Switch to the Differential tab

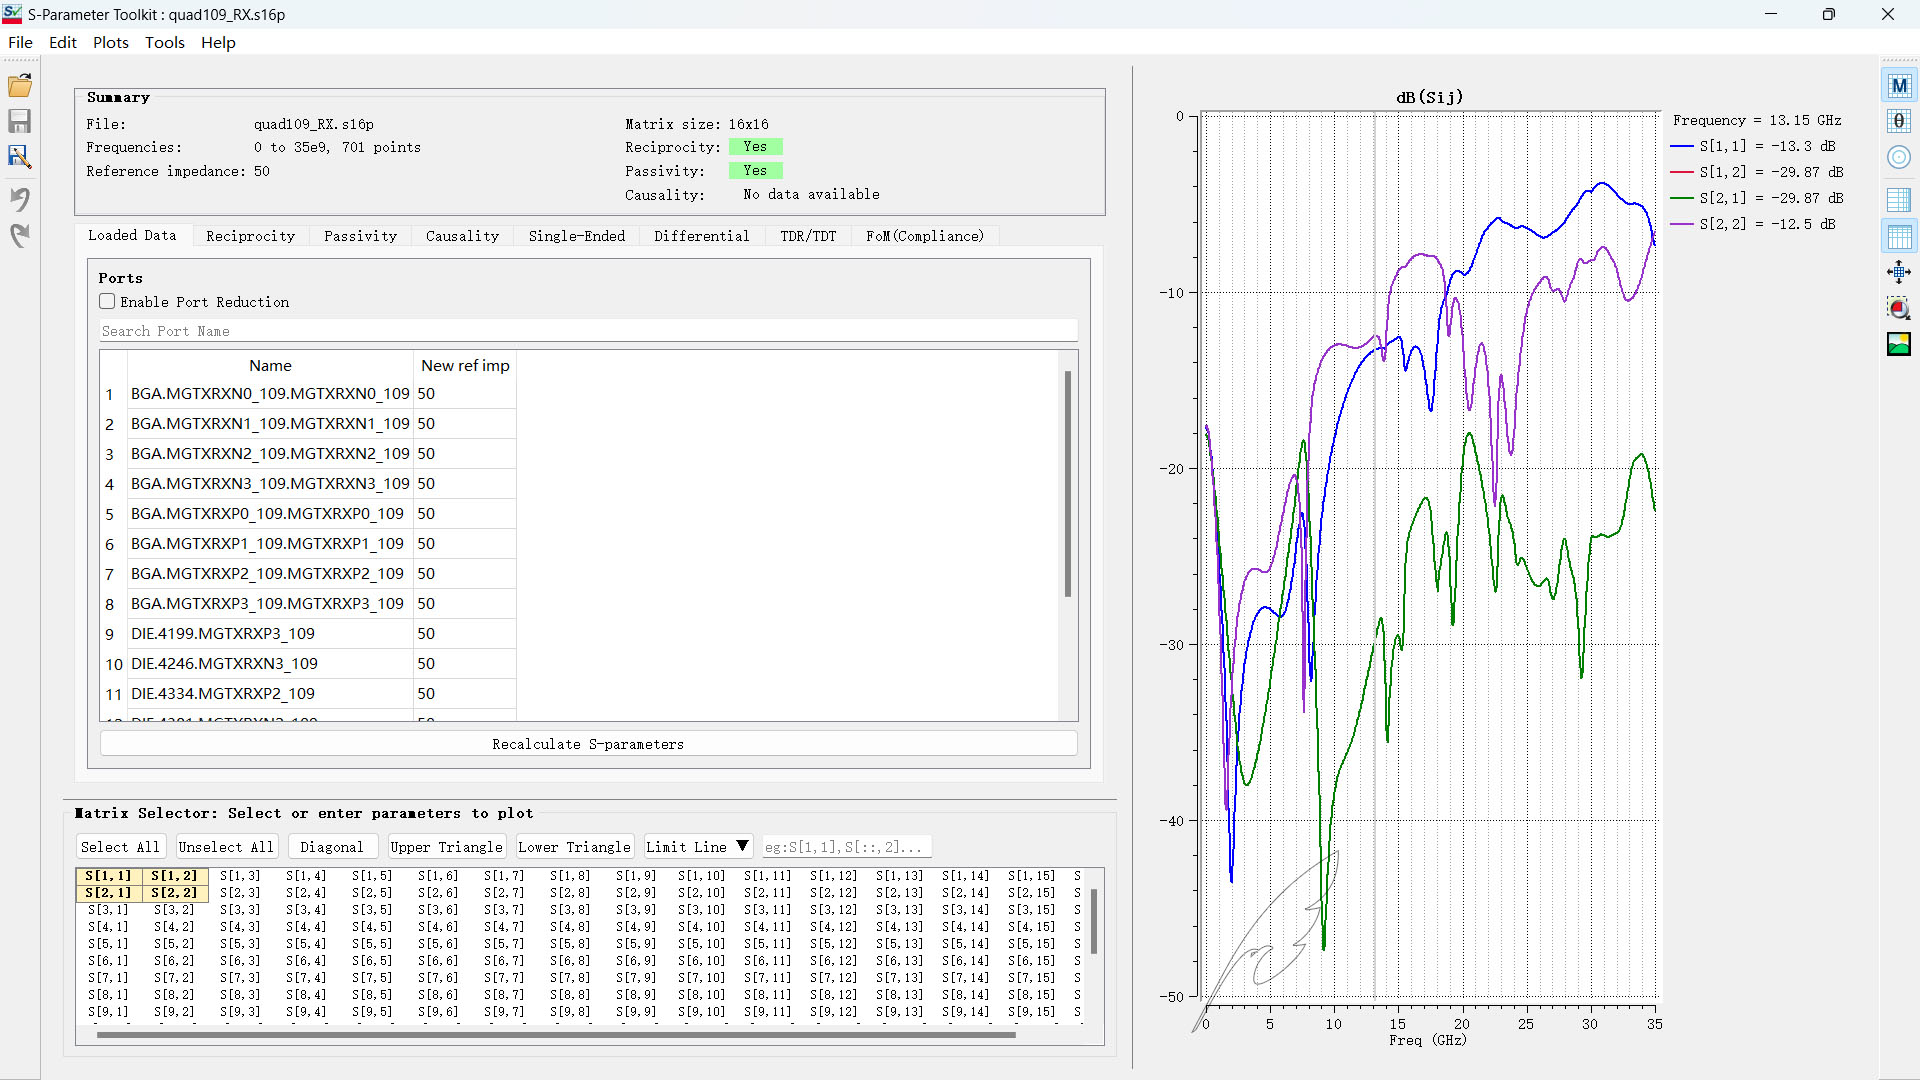(x=701, y=236)
